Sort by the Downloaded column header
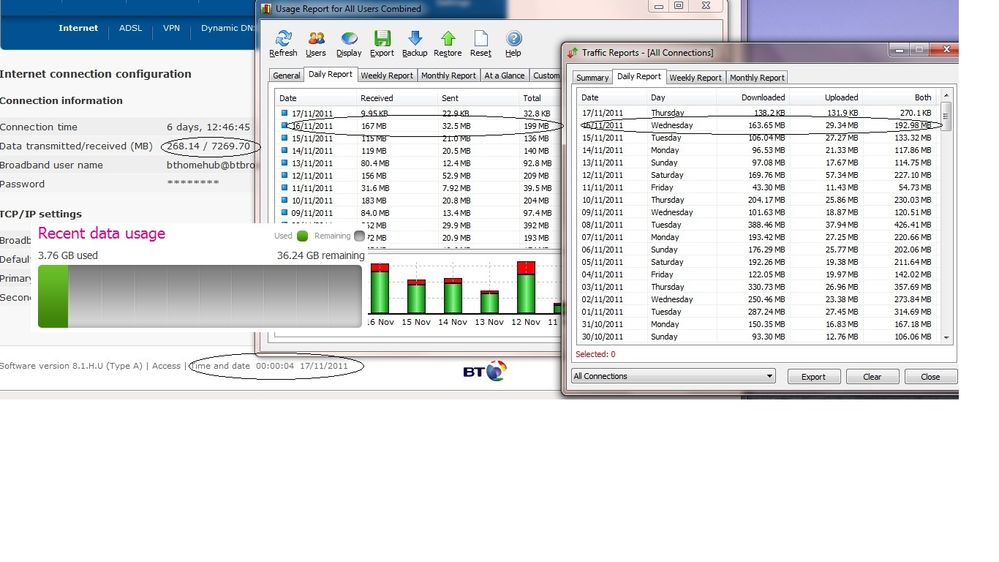The height and width of the screenshot is (562, 999). pos(764,97)
